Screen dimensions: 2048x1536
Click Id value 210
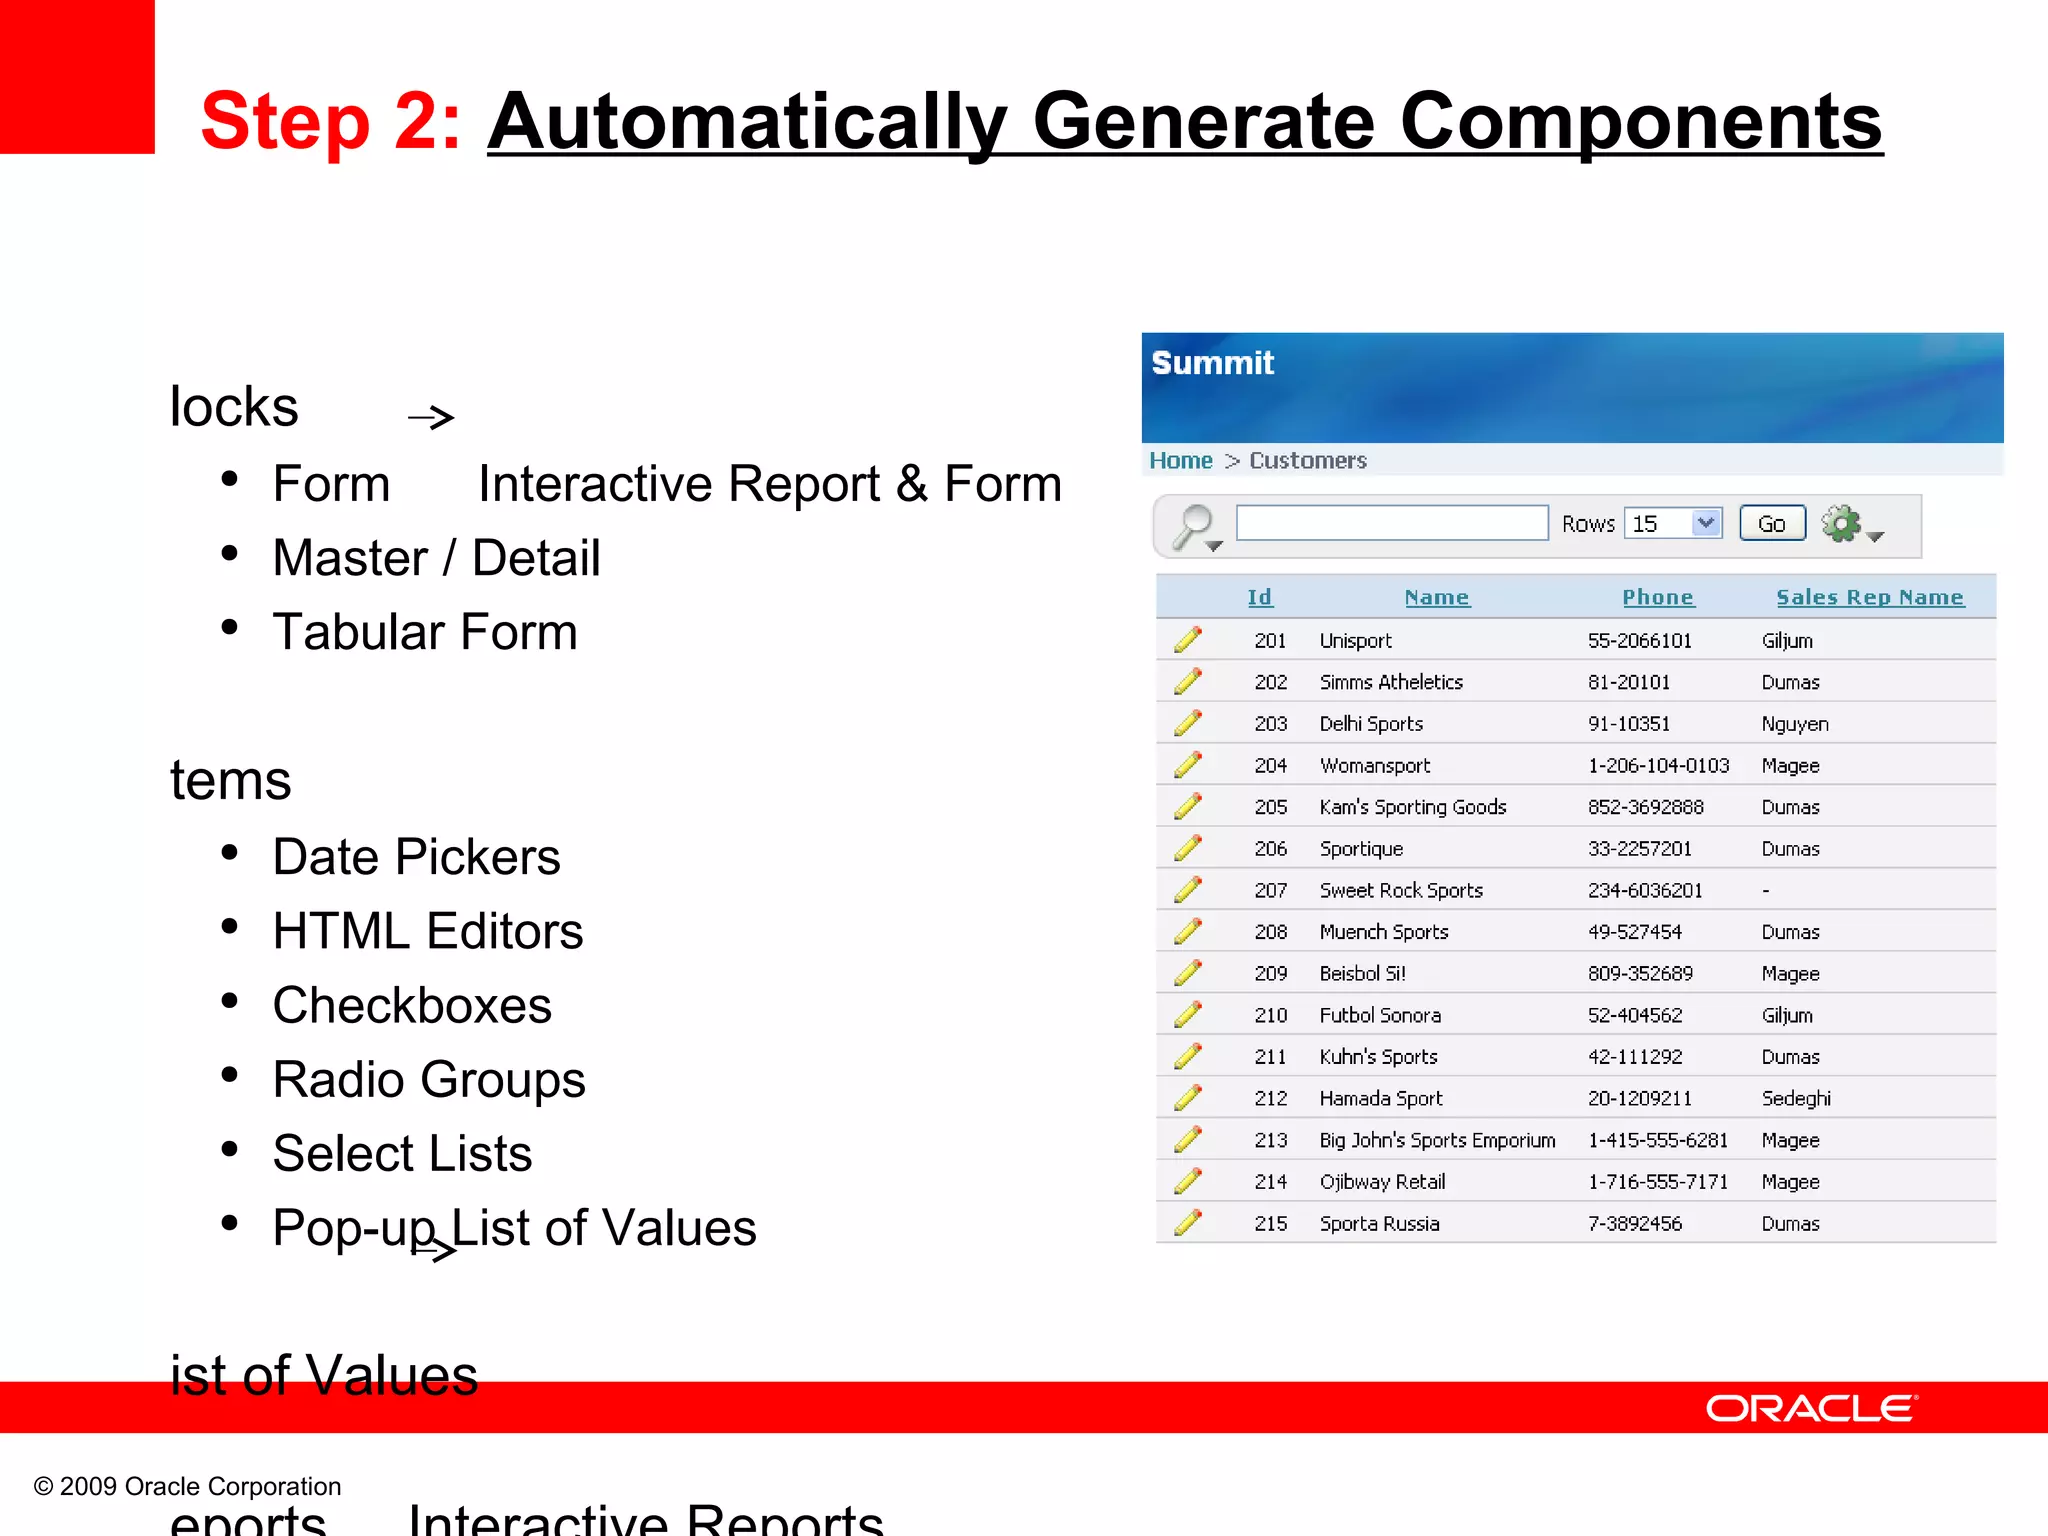pos(1270,1015)
